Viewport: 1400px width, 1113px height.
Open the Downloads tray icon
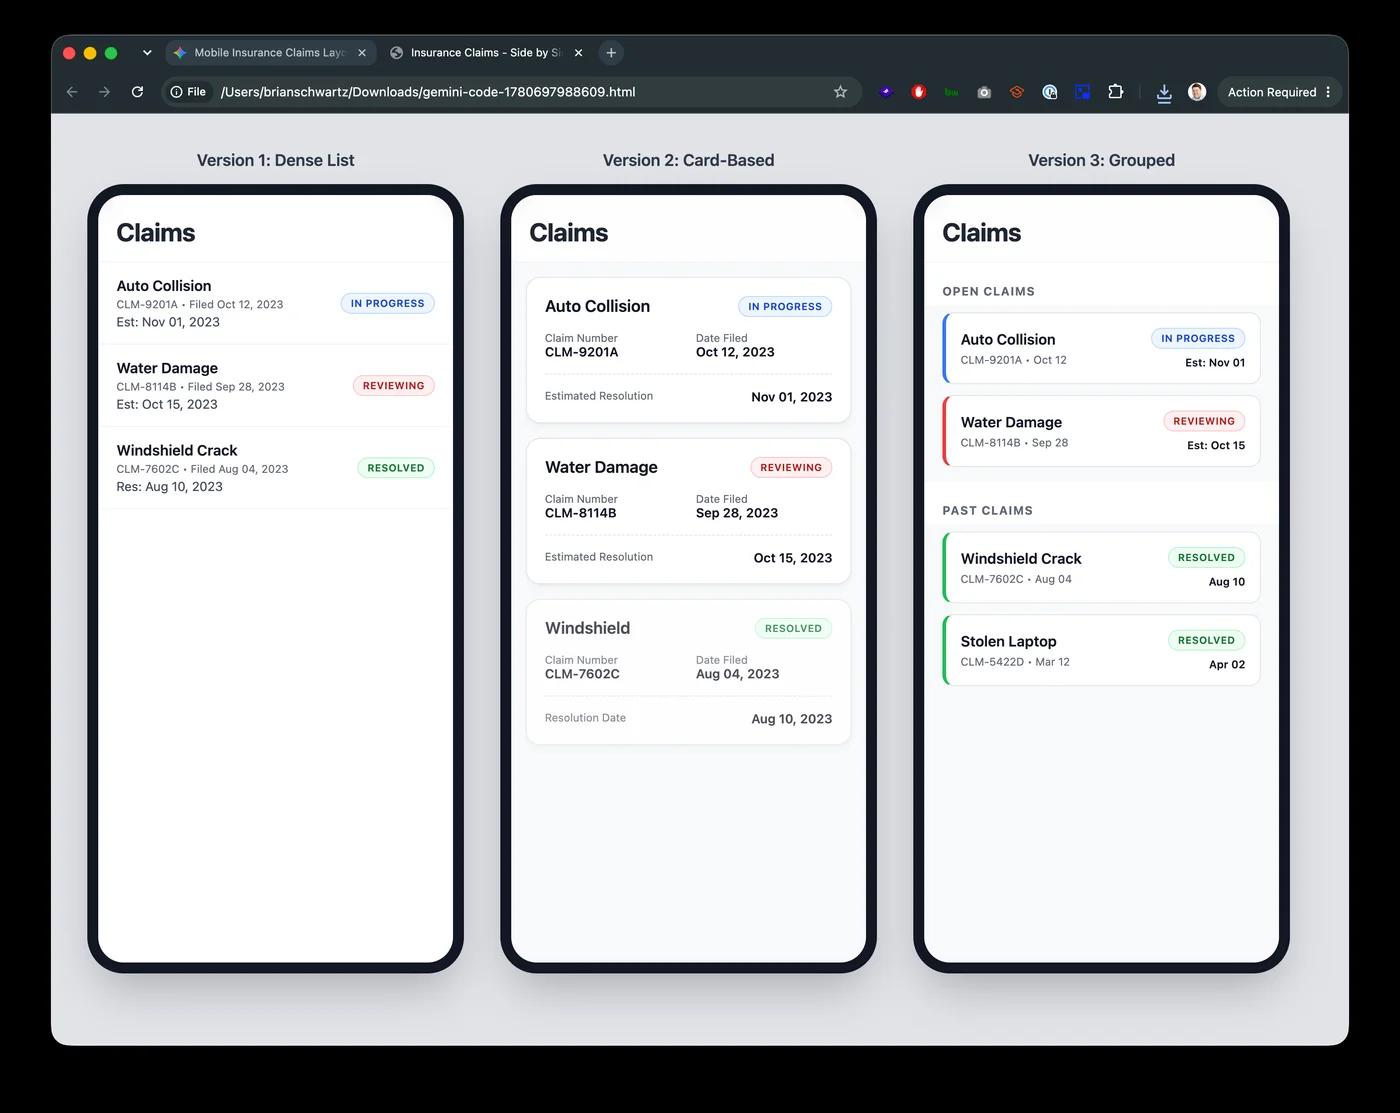[x=1164, y=93]
